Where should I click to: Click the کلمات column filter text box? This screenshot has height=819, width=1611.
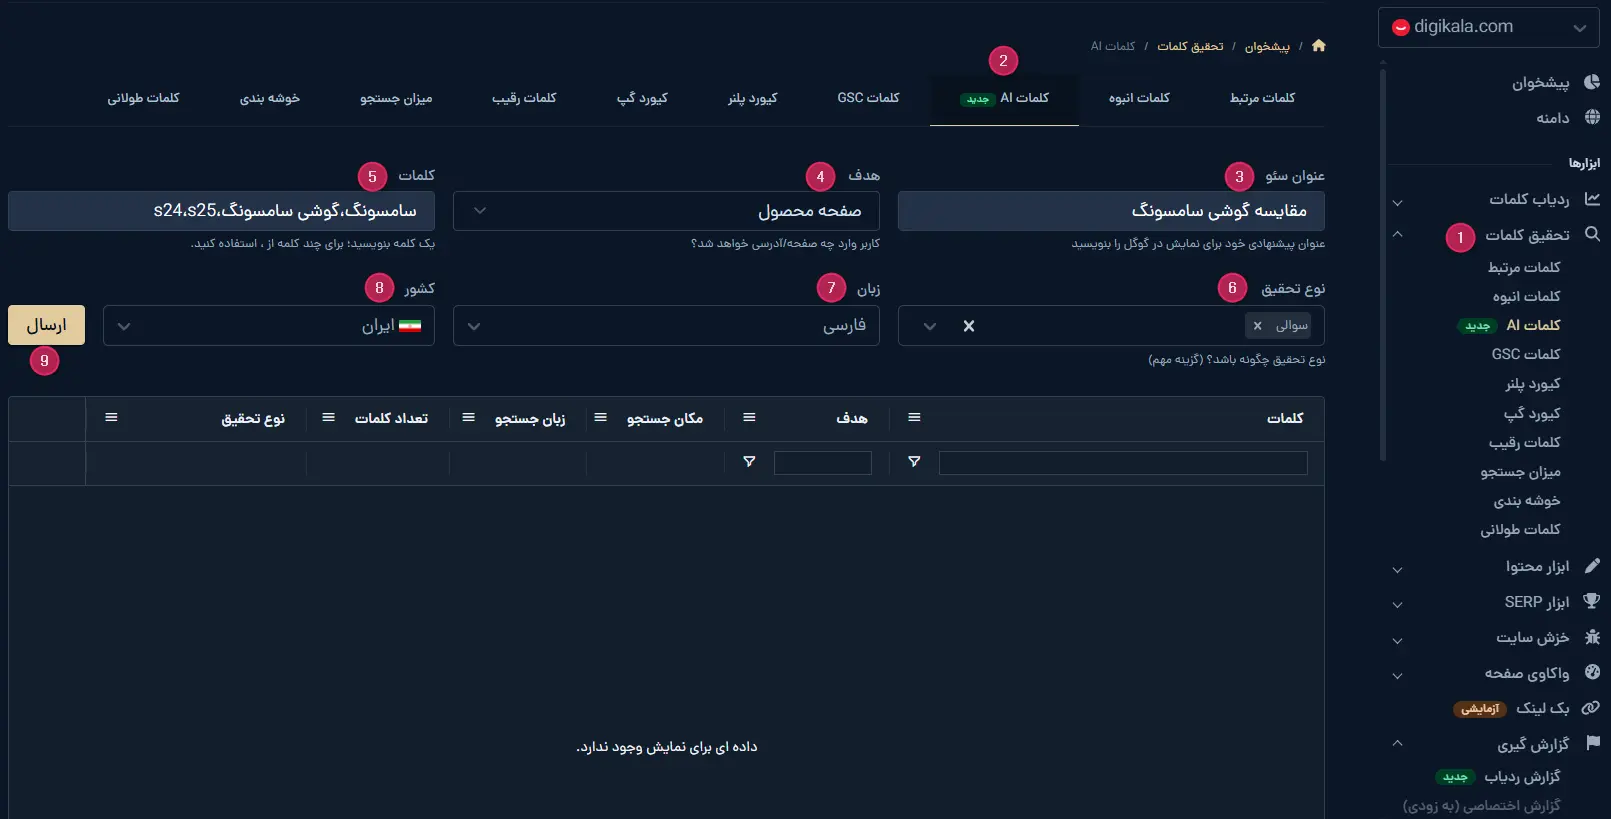[1122, 463]
